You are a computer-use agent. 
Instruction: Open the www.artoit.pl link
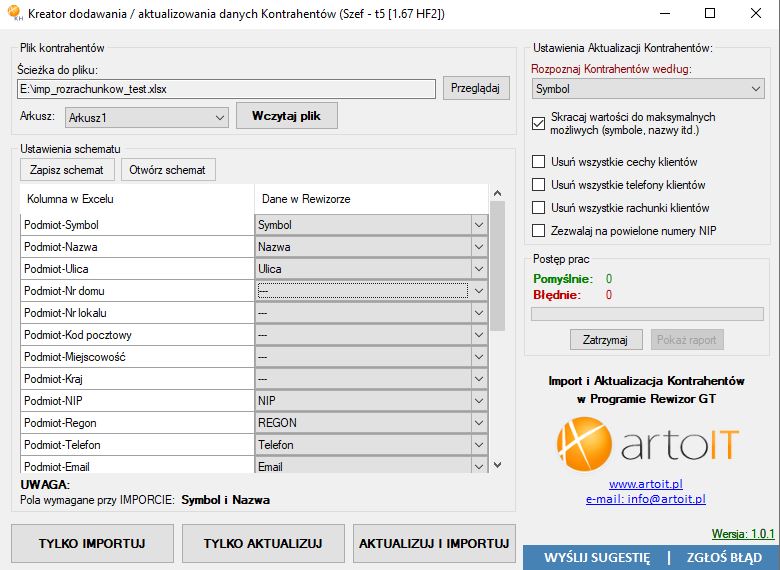tap(645, 484)
